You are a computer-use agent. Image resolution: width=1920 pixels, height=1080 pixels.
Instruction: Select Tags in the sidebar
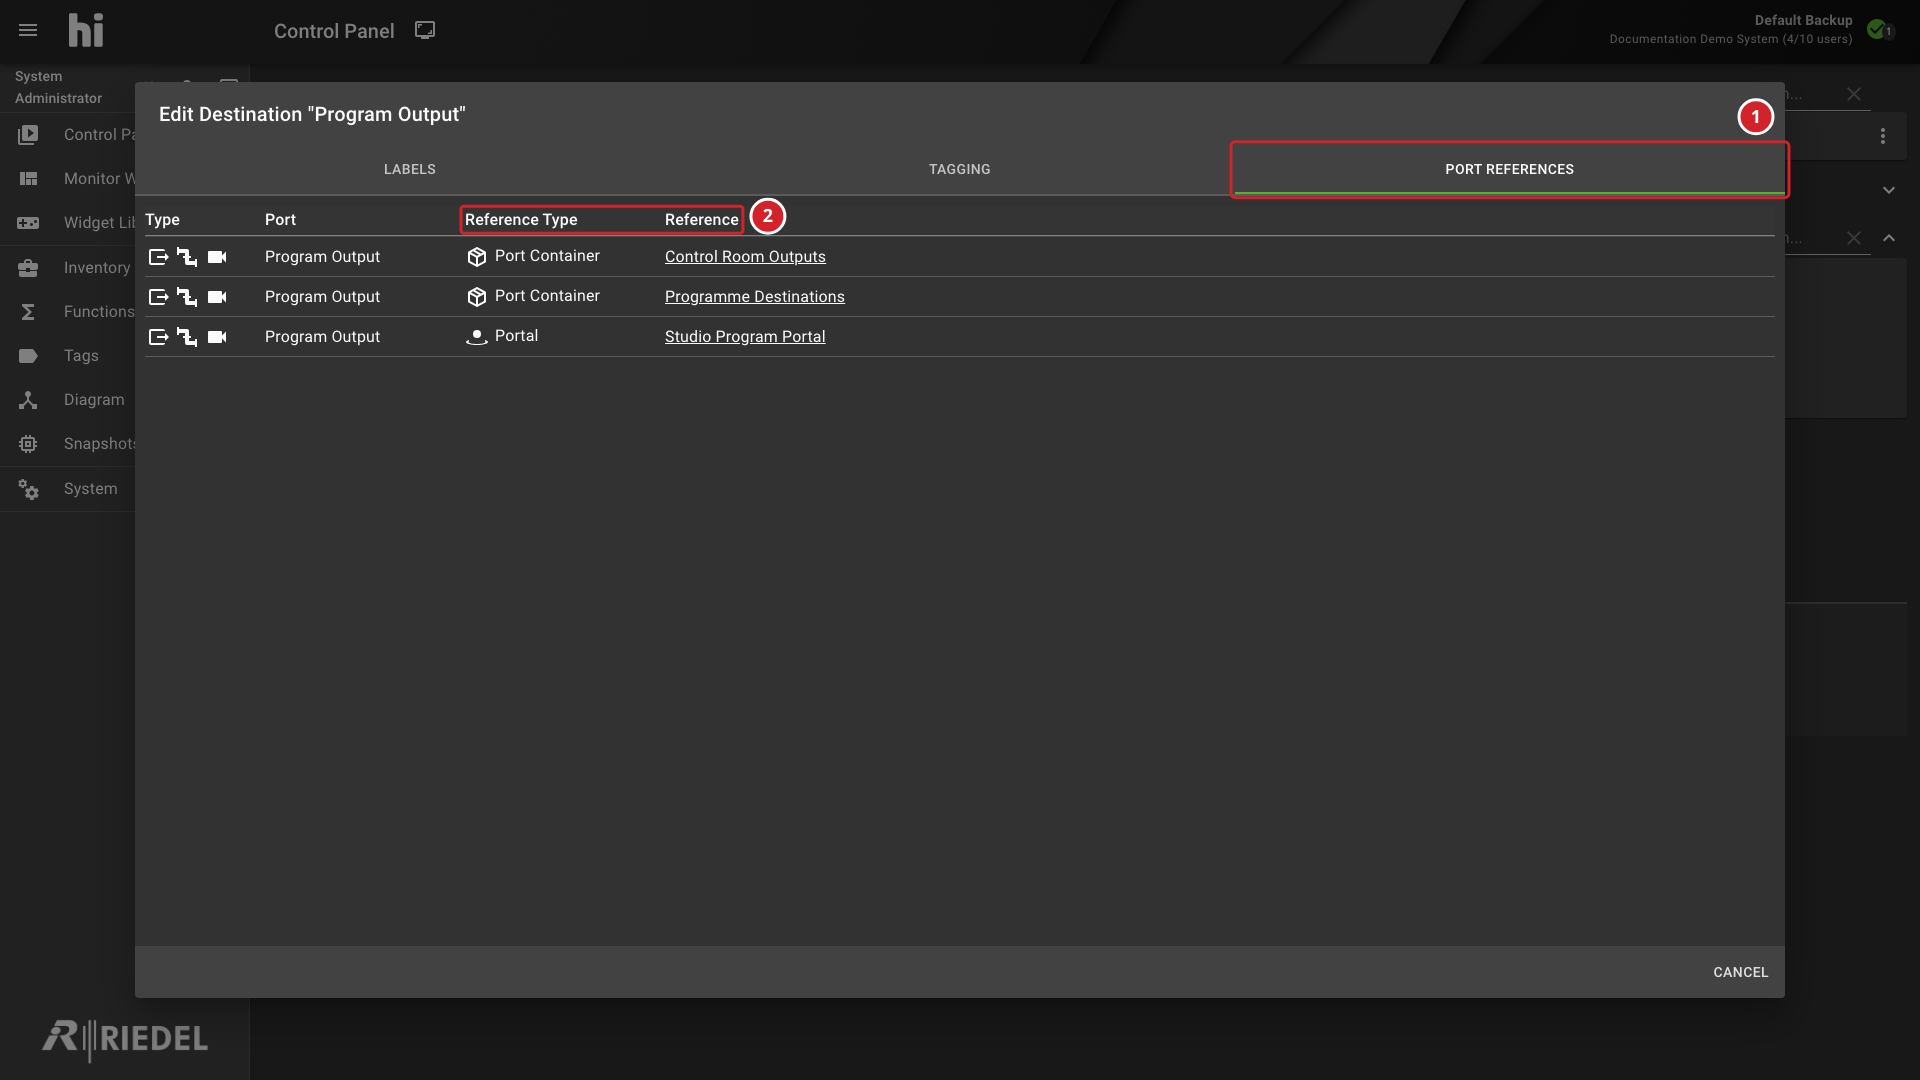tap(81, 356)
